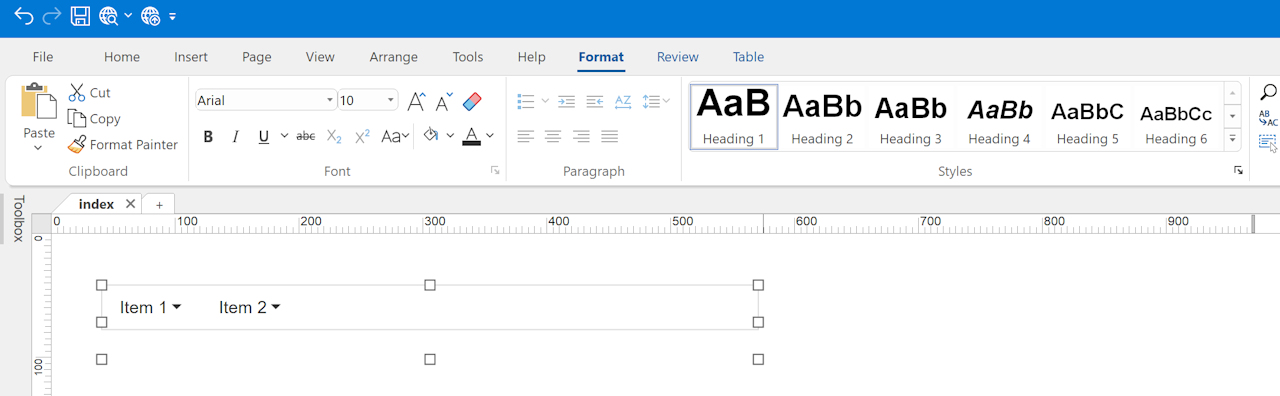
Task: Apply the Heading 6 style
Action: point(1176,116)
